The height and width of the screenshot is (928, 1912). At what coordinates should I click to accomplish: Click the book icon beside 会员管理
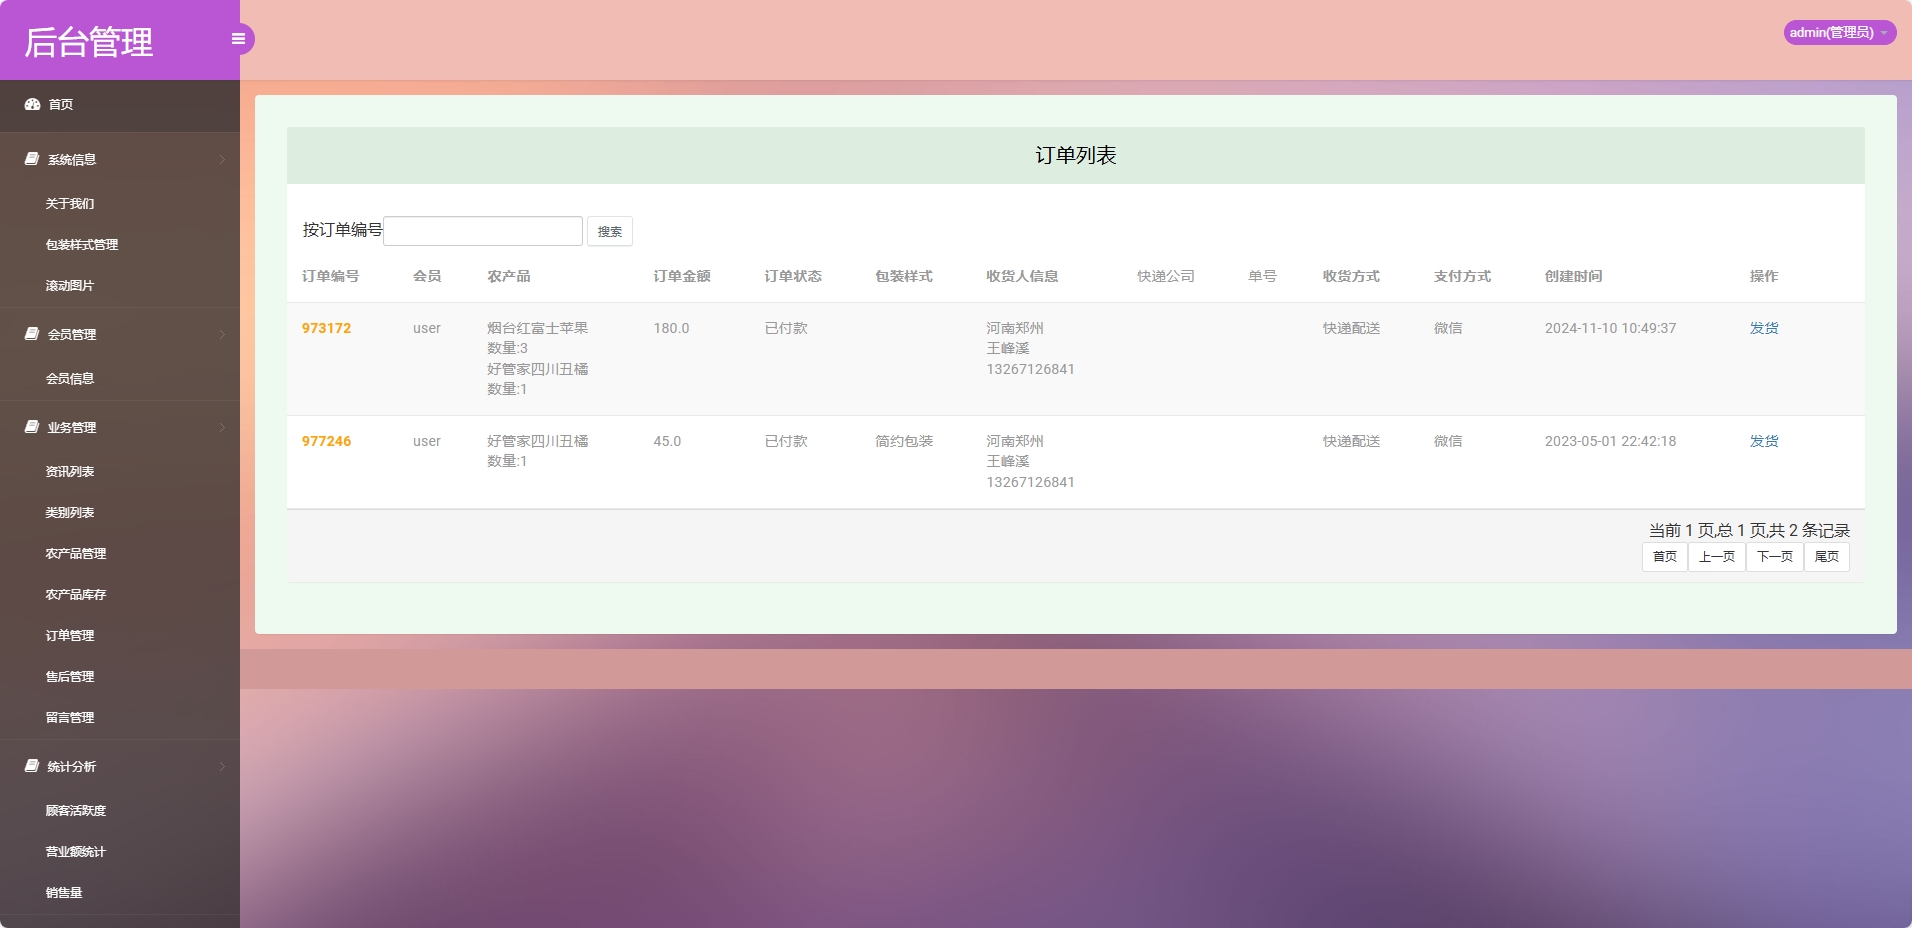pyautogui.click(x=32, y=334)
